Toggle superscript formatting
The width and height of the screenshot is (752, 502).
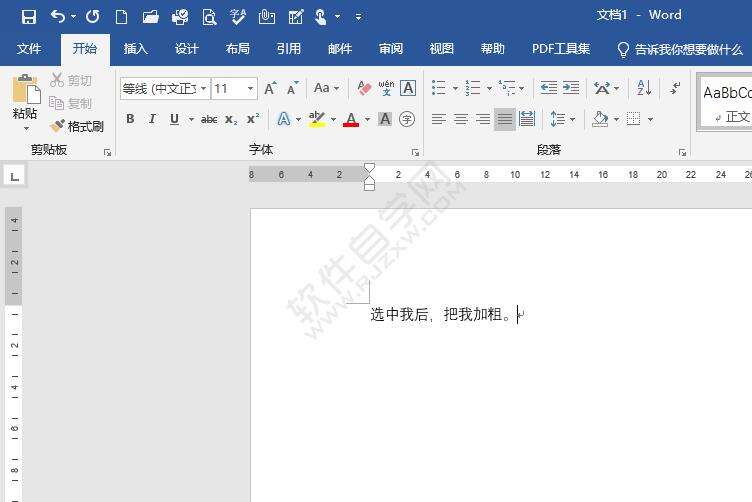(253, 119)
